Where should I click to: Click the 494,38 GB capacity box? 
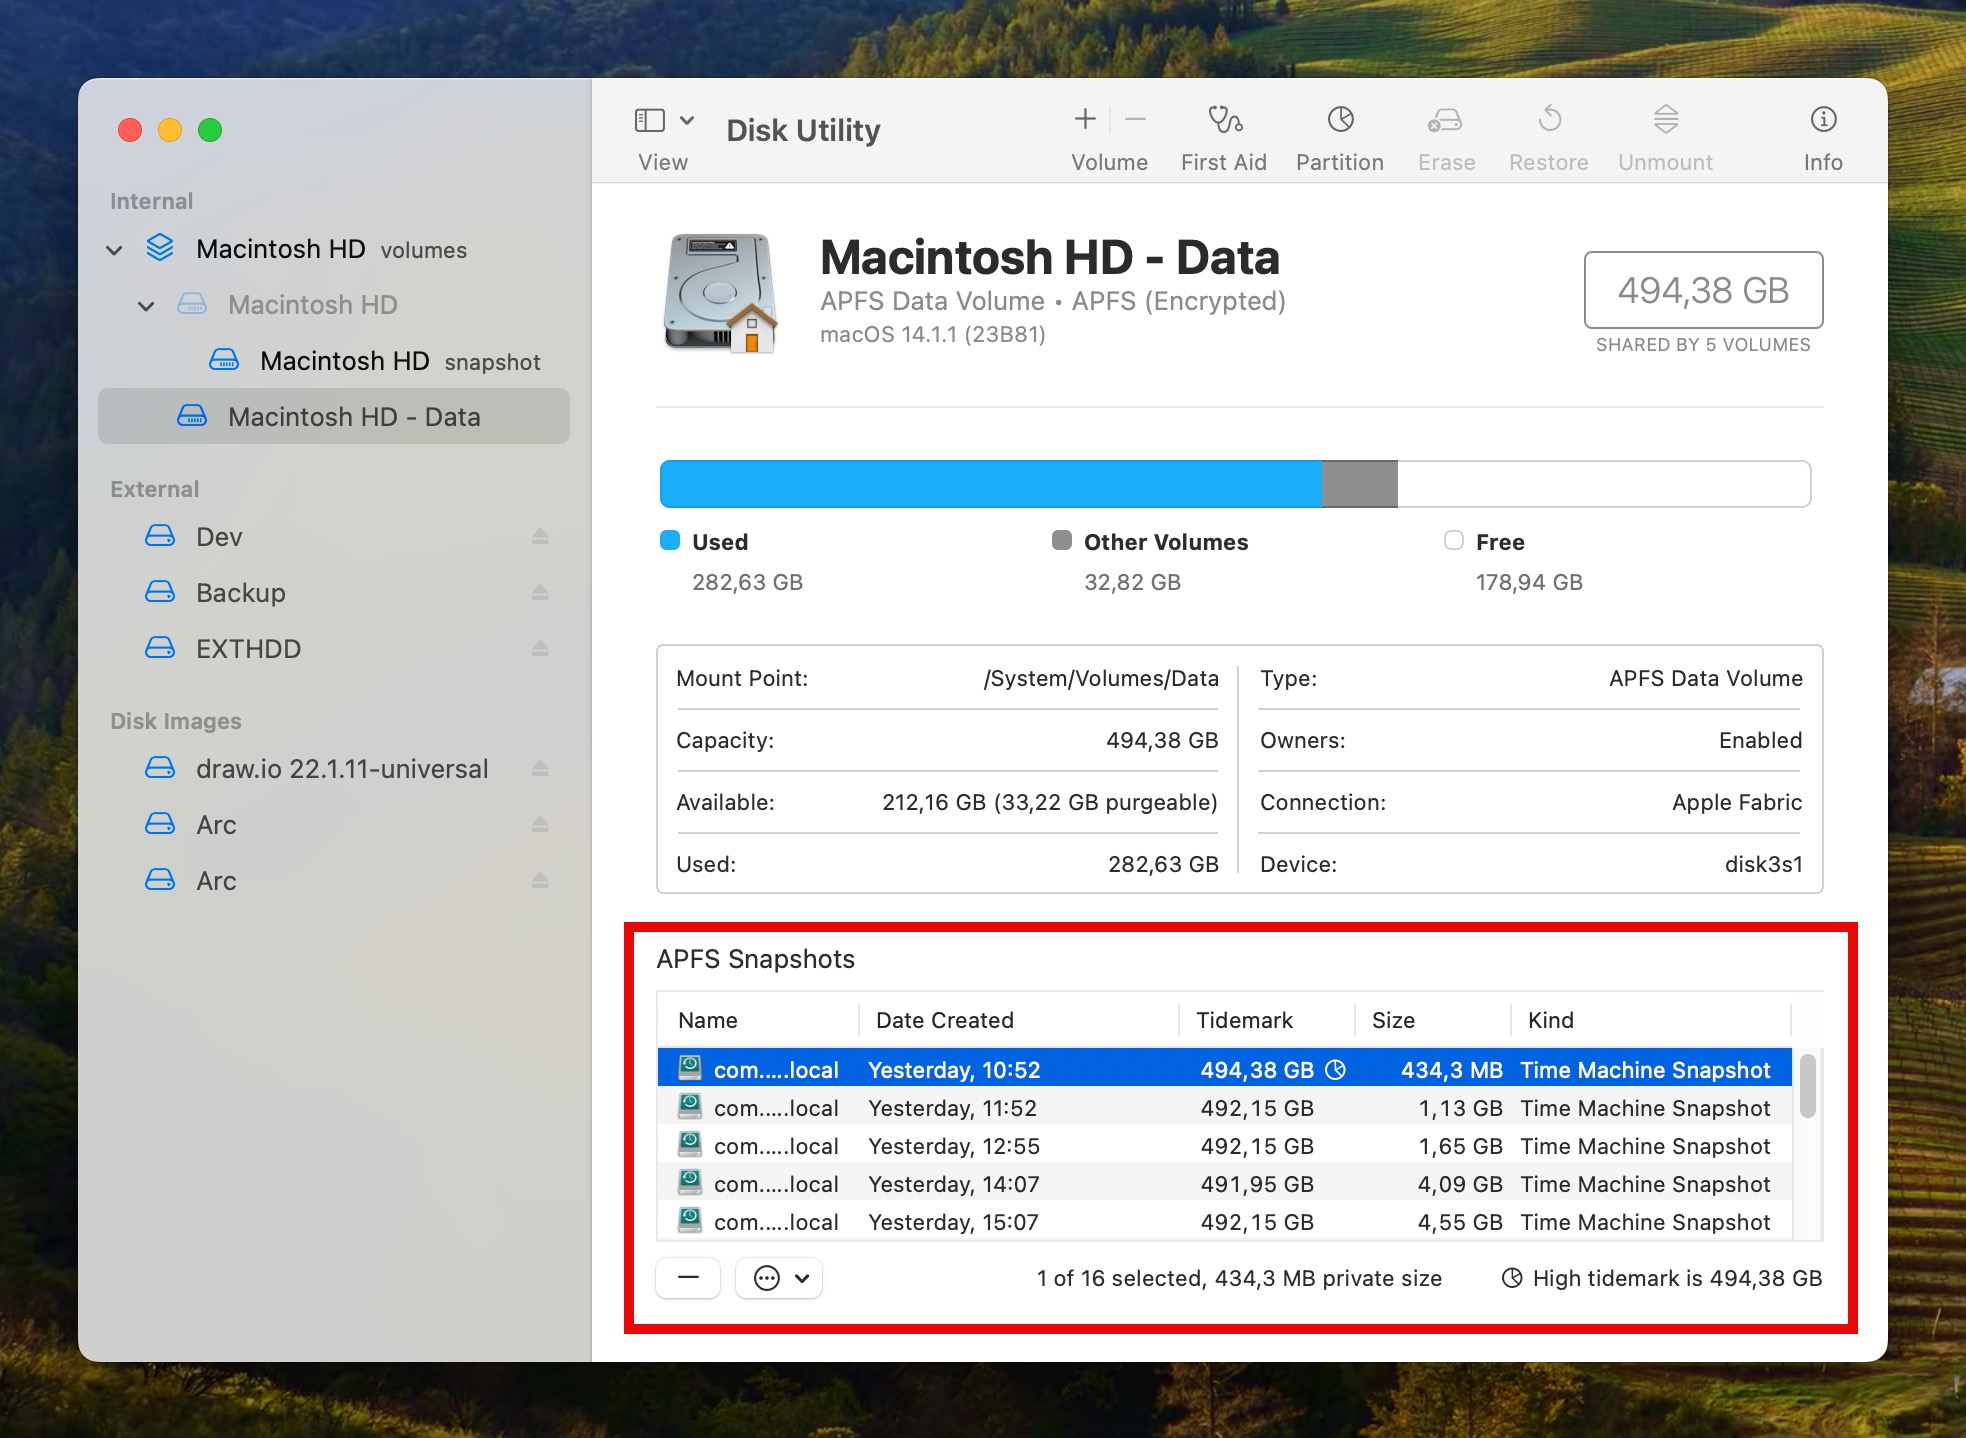click(x=1703, y=290)
